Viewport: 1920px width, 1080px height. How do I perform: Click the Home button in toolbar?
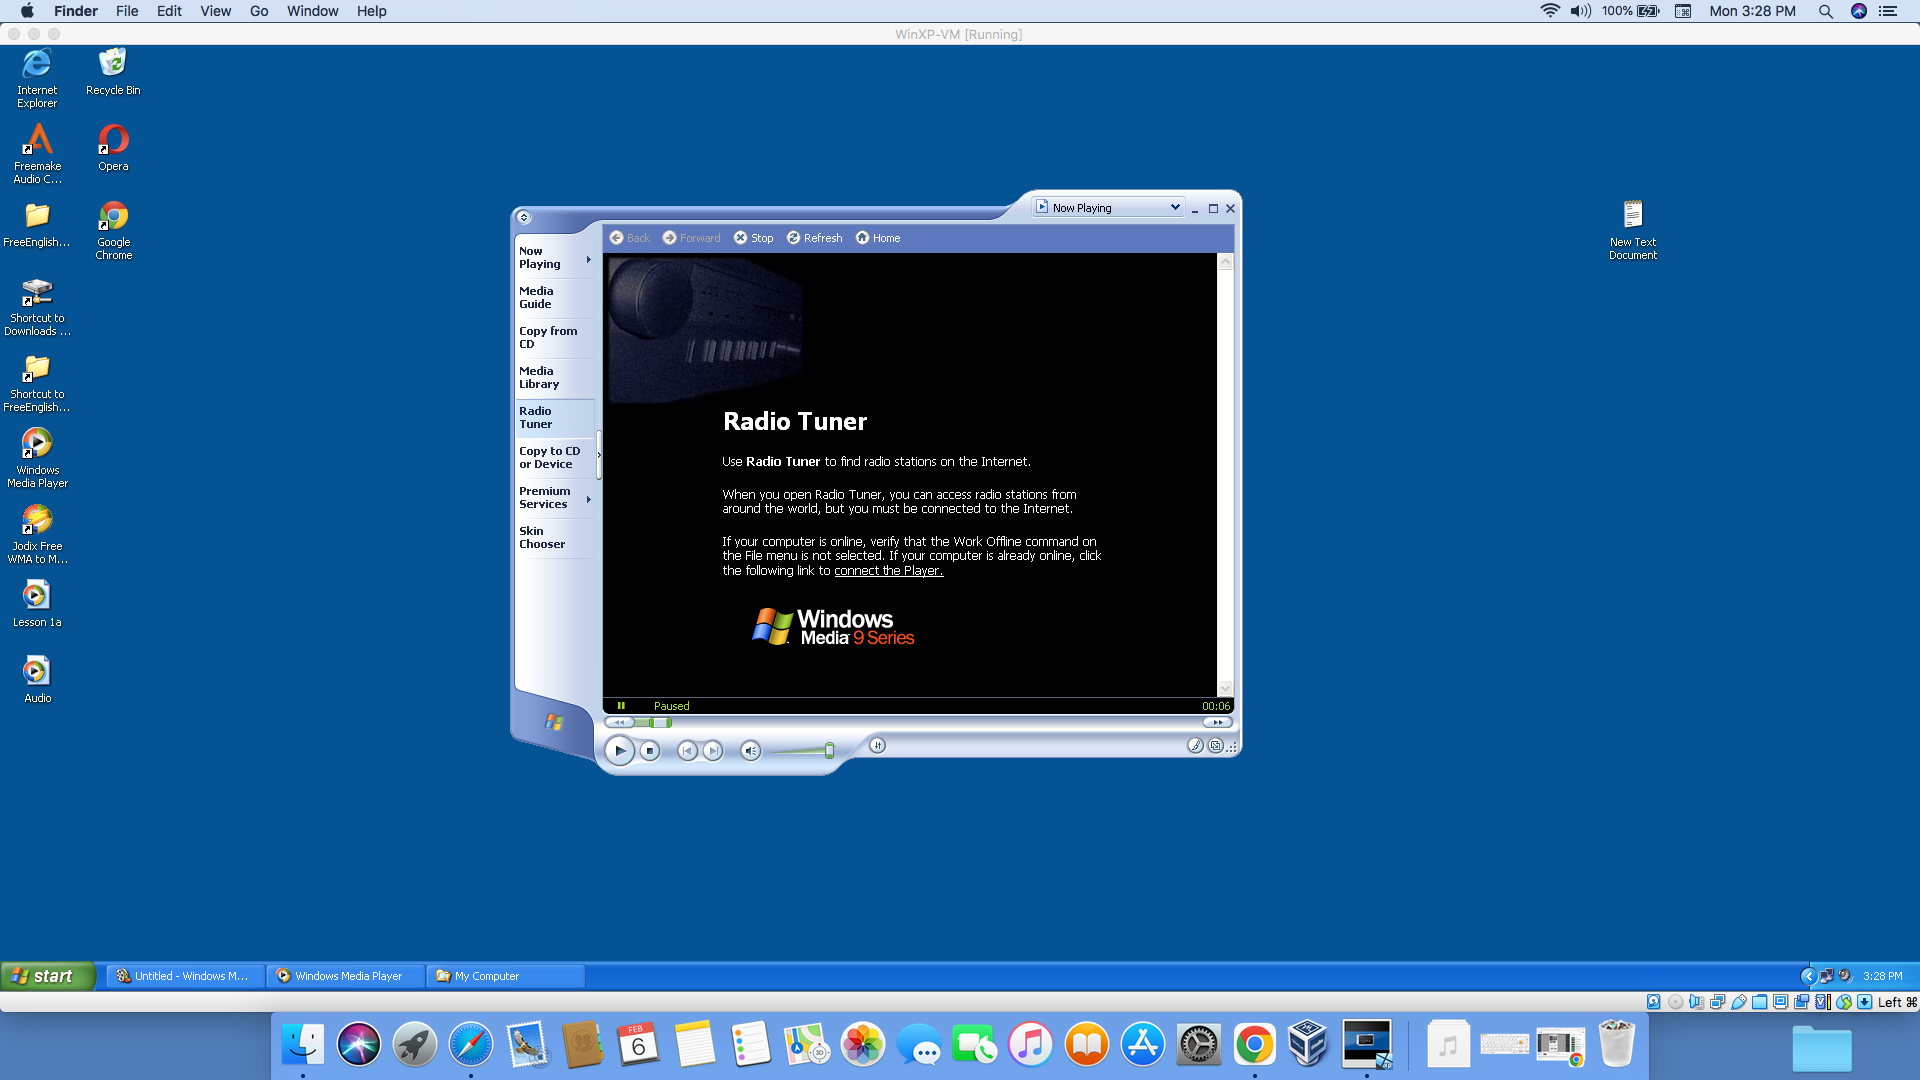point(878,238)
